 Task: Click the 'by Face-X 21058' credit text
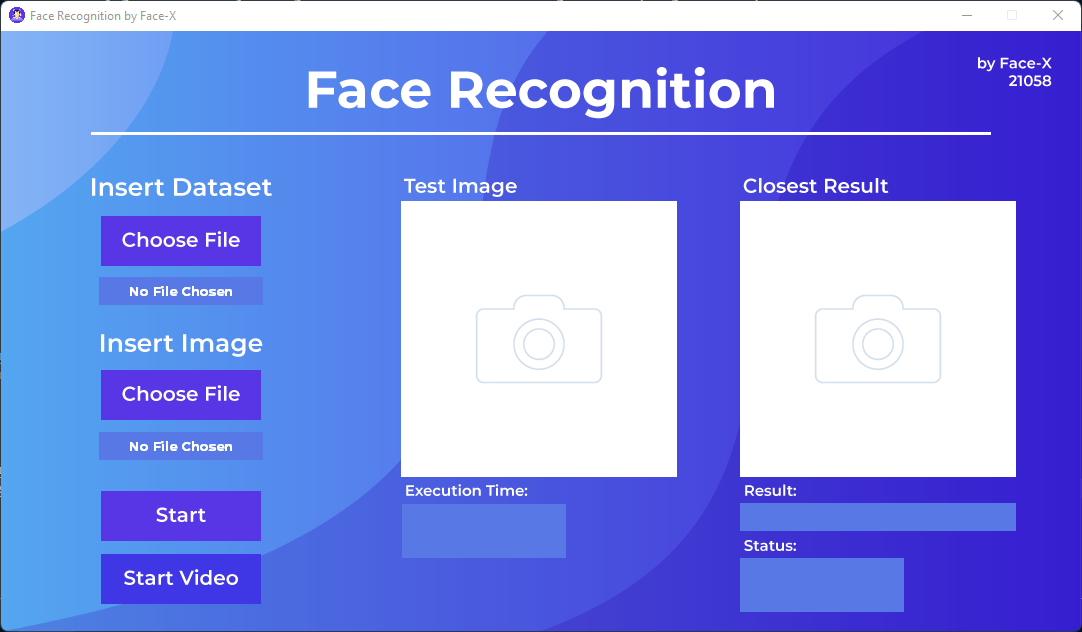tap(1014, 72)
